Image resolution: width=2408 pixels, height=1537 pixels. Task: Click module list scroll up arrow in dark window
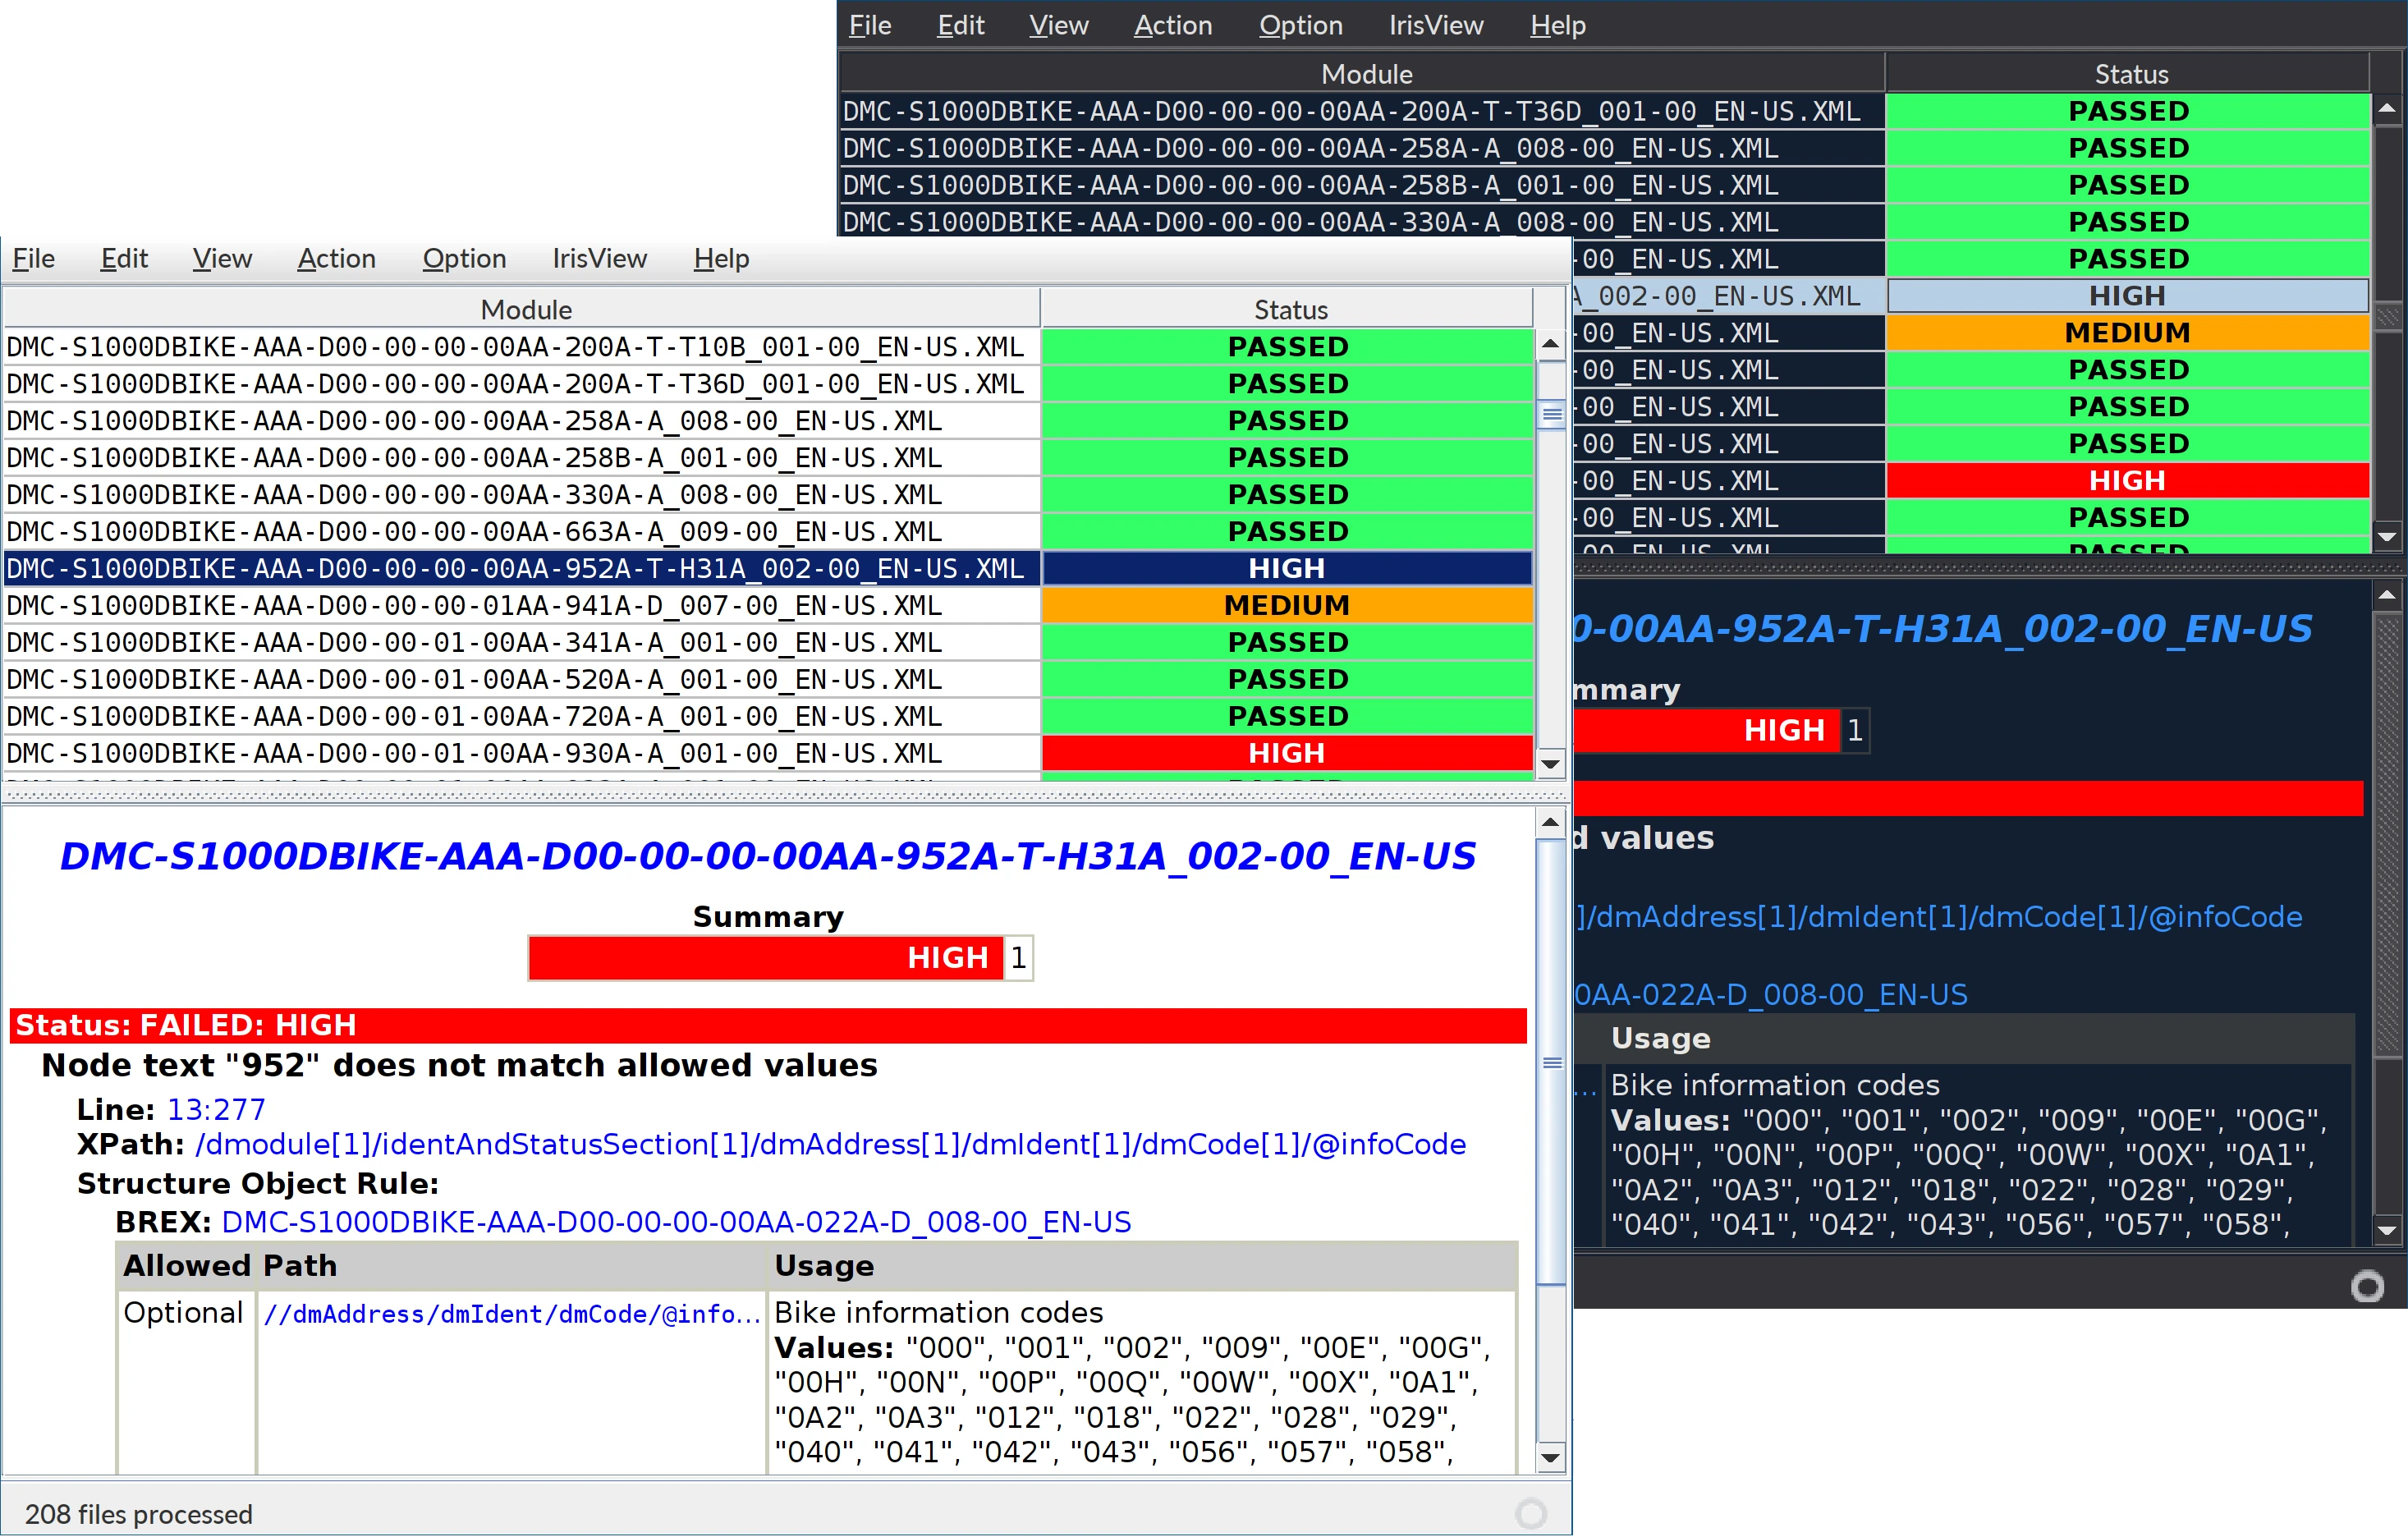2388,109
